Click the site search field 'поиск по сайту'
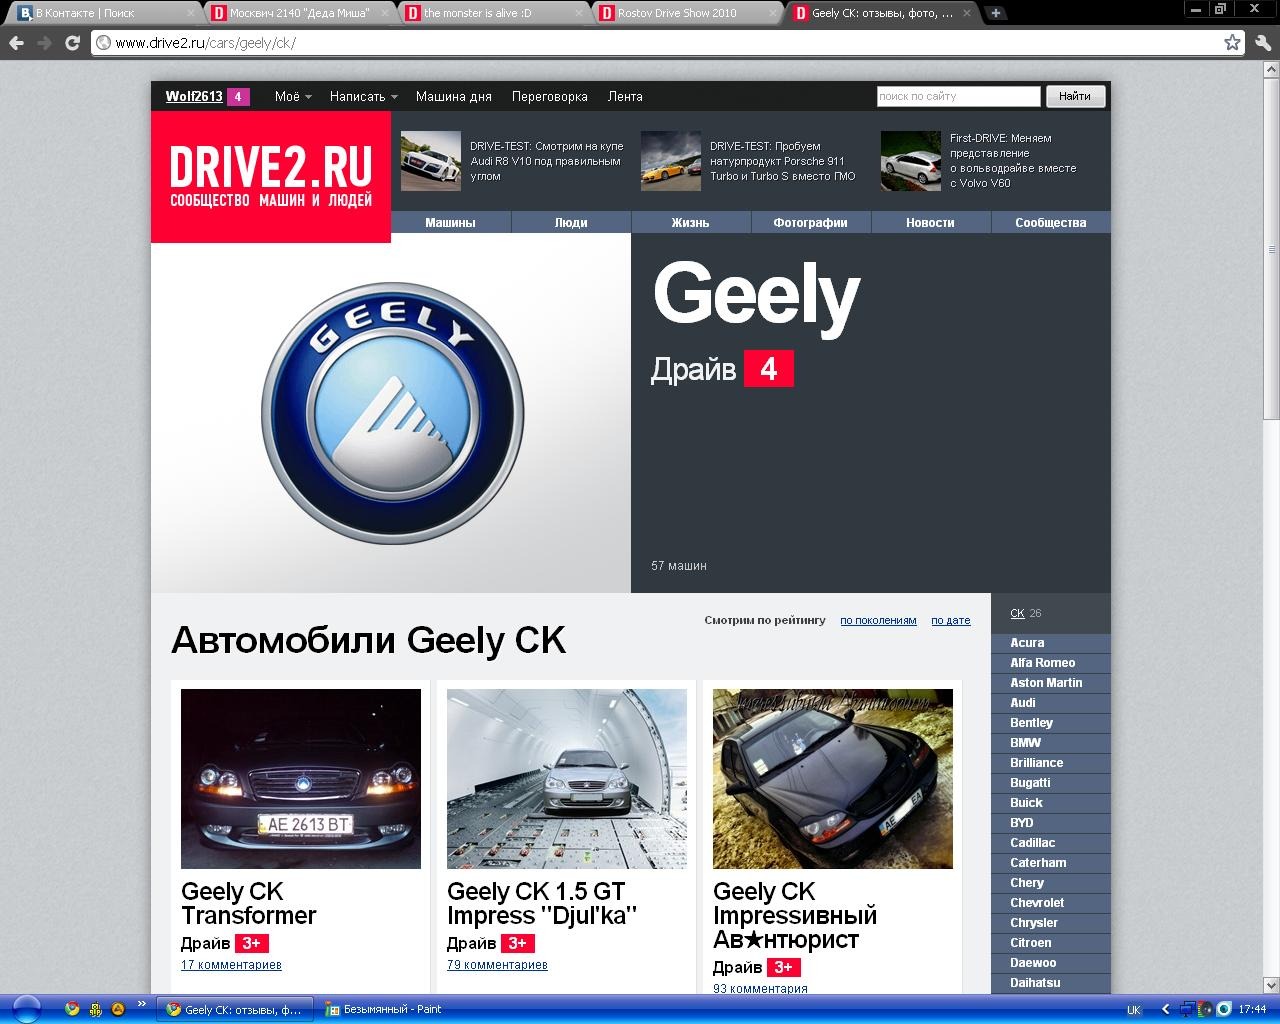Viewport: 1280px width, 1024px height. coord(959,96)
